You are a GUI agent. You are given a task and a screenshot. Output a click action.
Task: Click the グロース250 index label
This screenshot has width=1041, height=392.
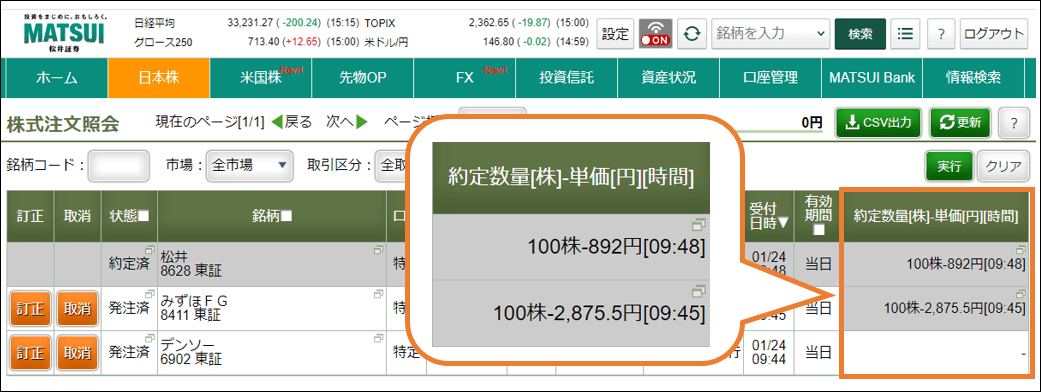pyautogui.click(x=163, y=43)
